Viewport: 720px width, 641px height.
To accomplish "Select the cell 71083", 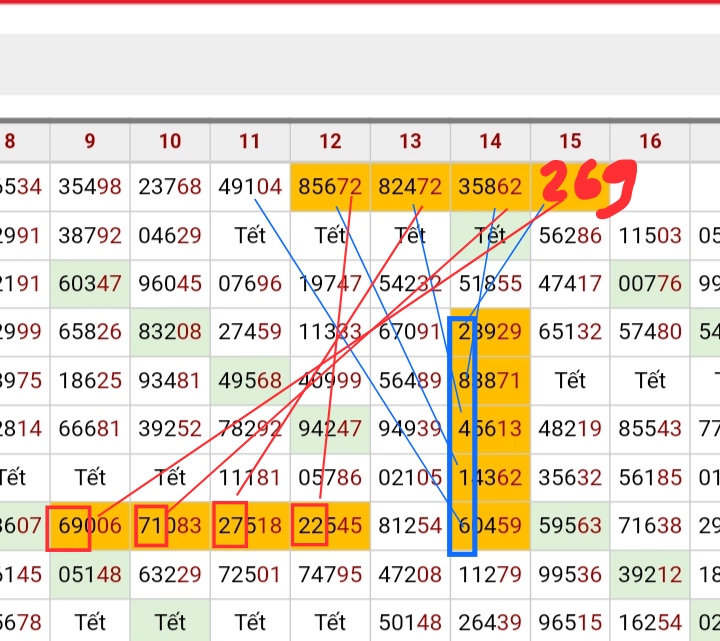I will (170, 526).
